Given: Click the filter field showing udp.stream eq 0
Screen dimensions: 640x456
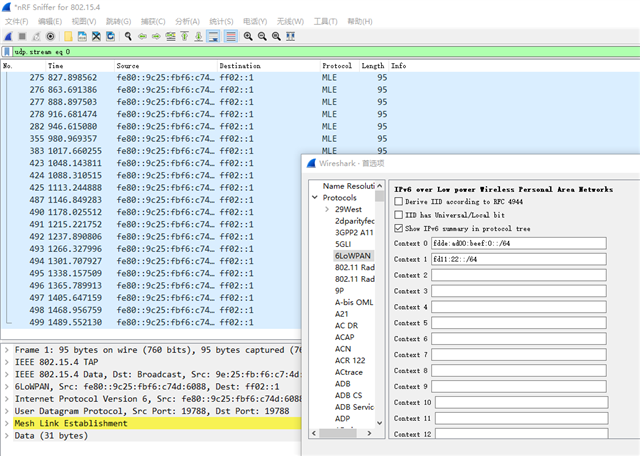Looking at the screenshot, I should pyautogui.click(x=326, y=52).
